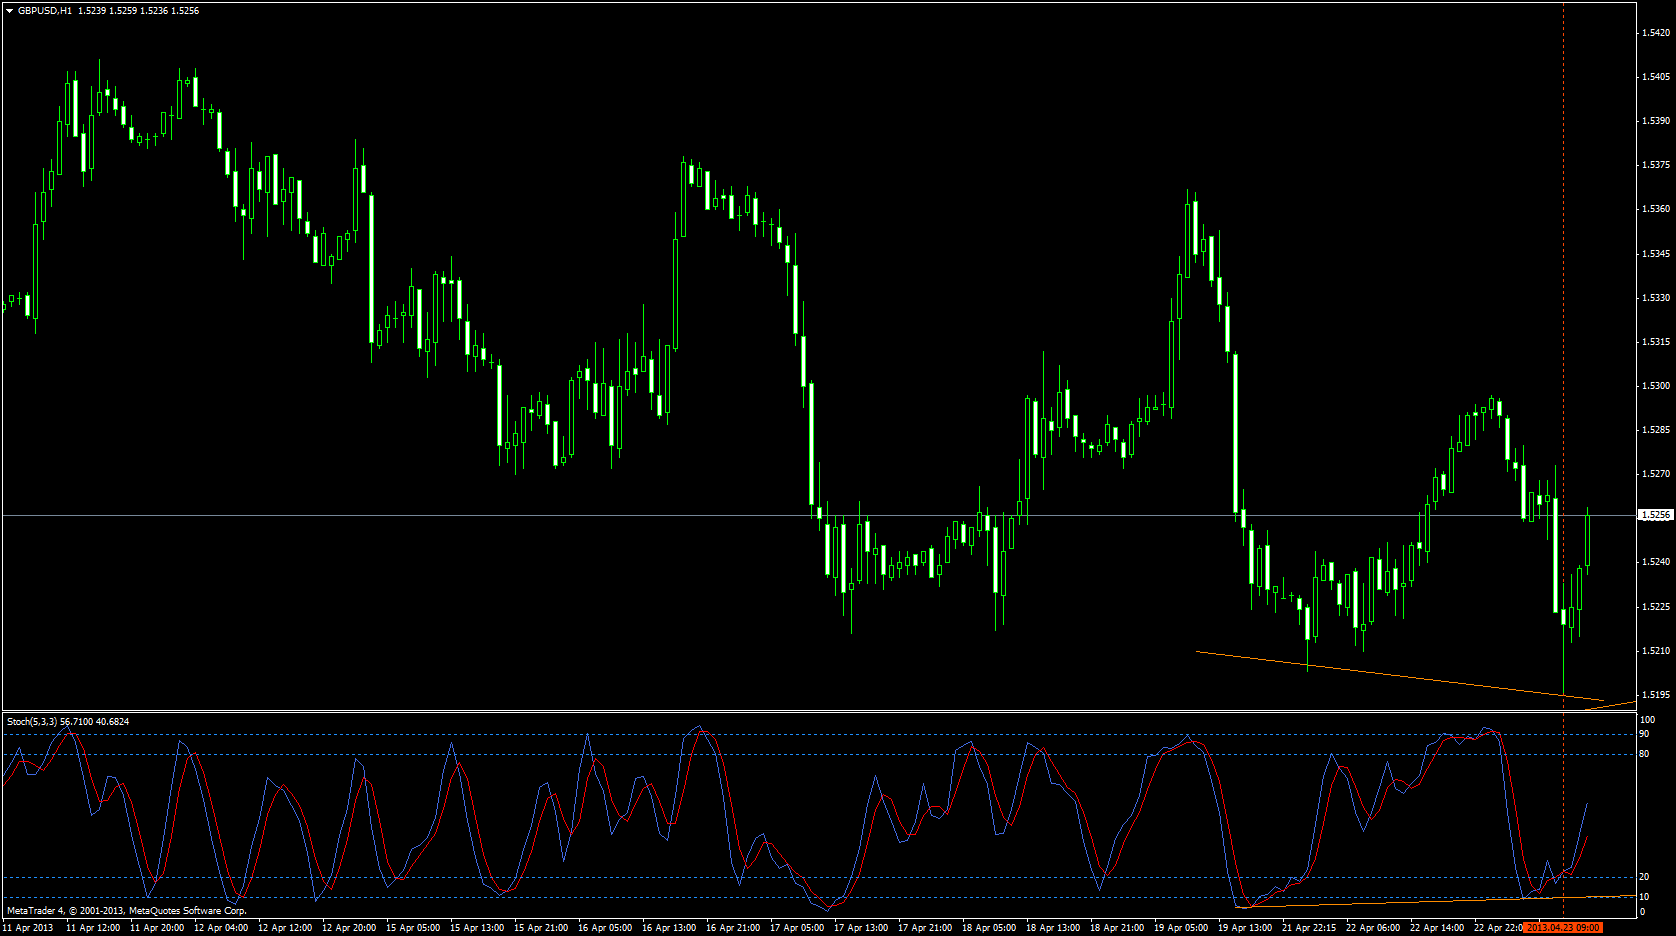Click the Stoch(5,3,3) indicator label
The image size is (1676, 936).
click(x=32, y=721)
